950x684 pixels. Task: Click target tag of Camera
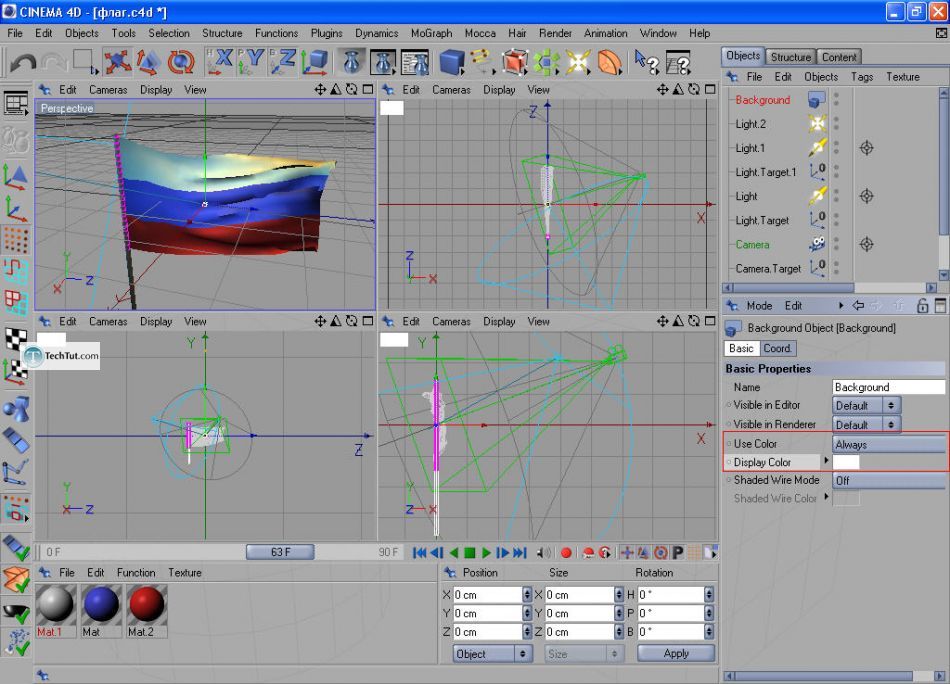pyautogui.click(x=866, y=244)
